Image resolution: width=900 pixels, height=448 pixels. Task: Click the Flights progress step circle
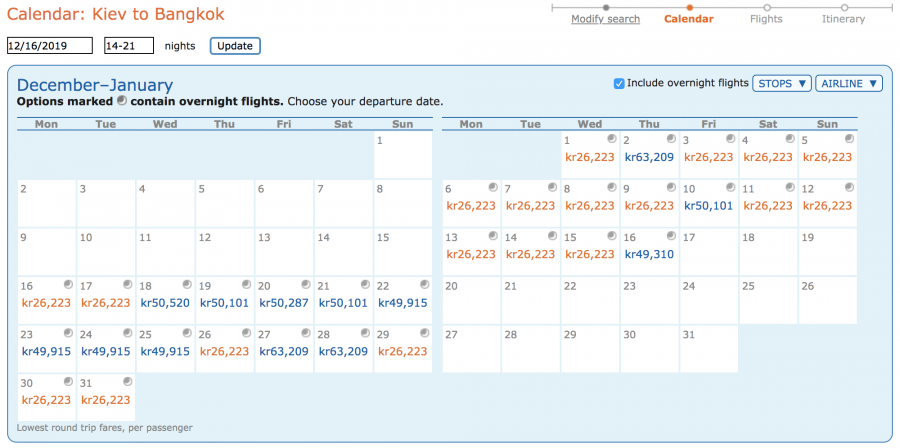pos(766,8)
